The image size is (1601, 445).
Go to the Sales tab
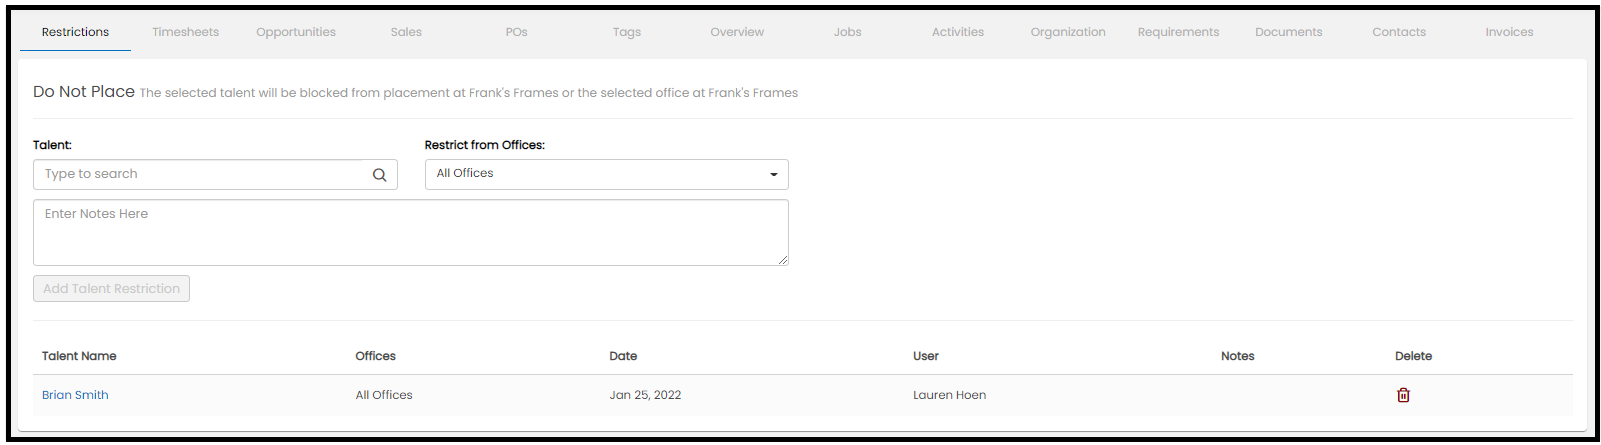406,32
